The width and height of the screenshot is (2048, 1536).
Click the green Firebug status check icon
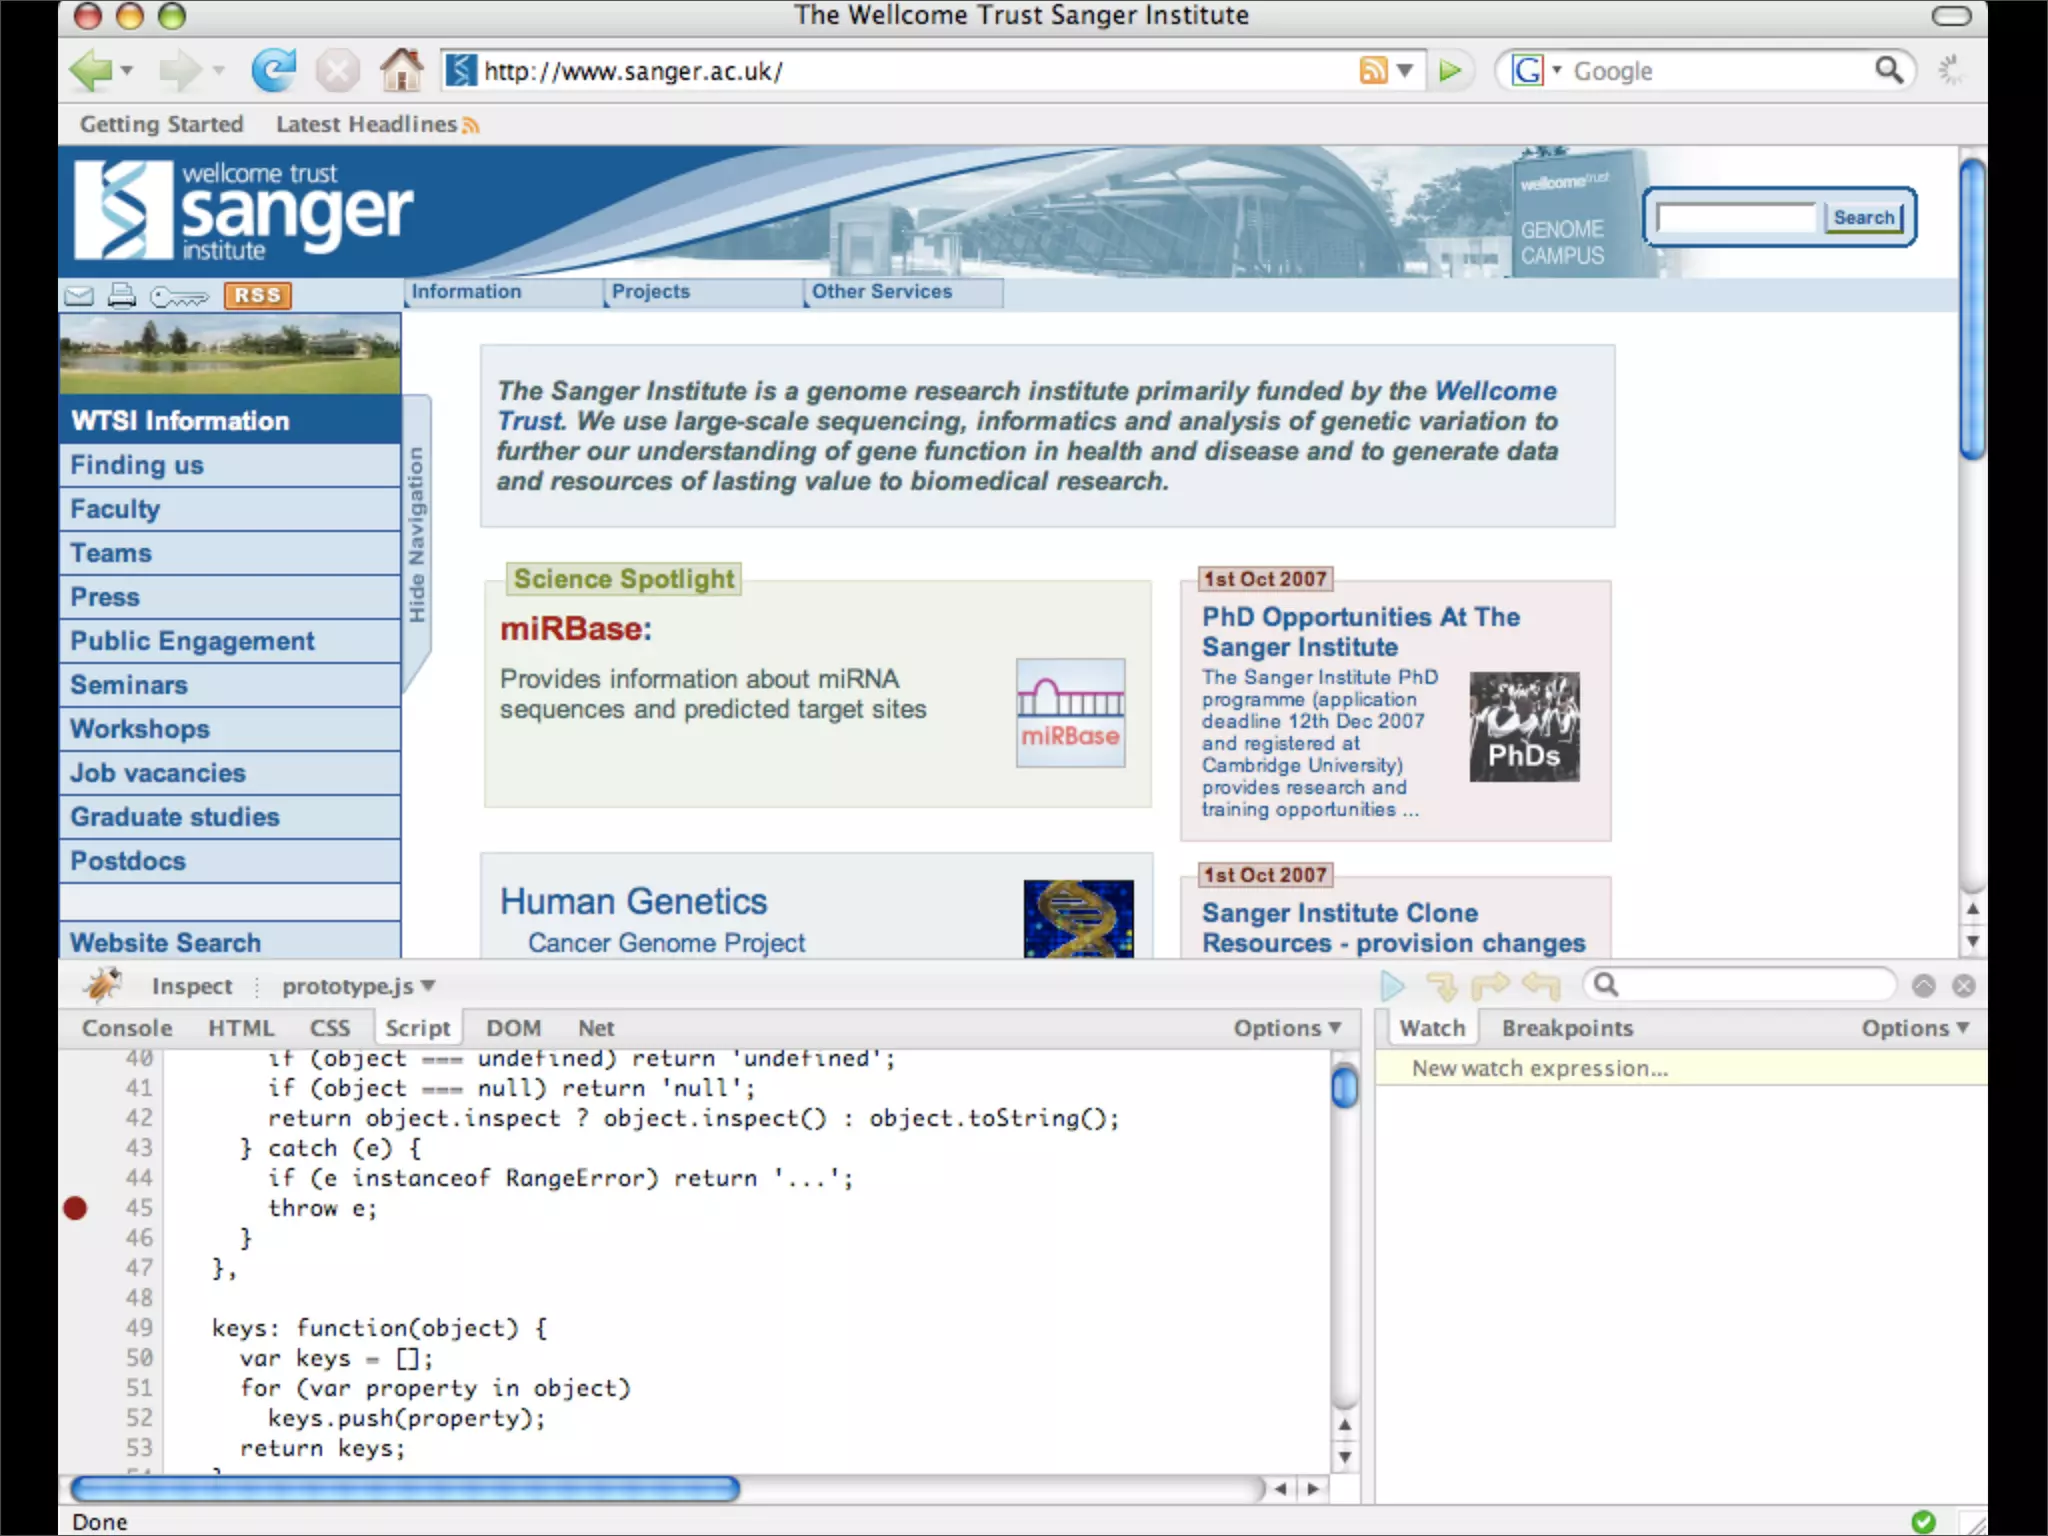click(x=1923, y=1521)
